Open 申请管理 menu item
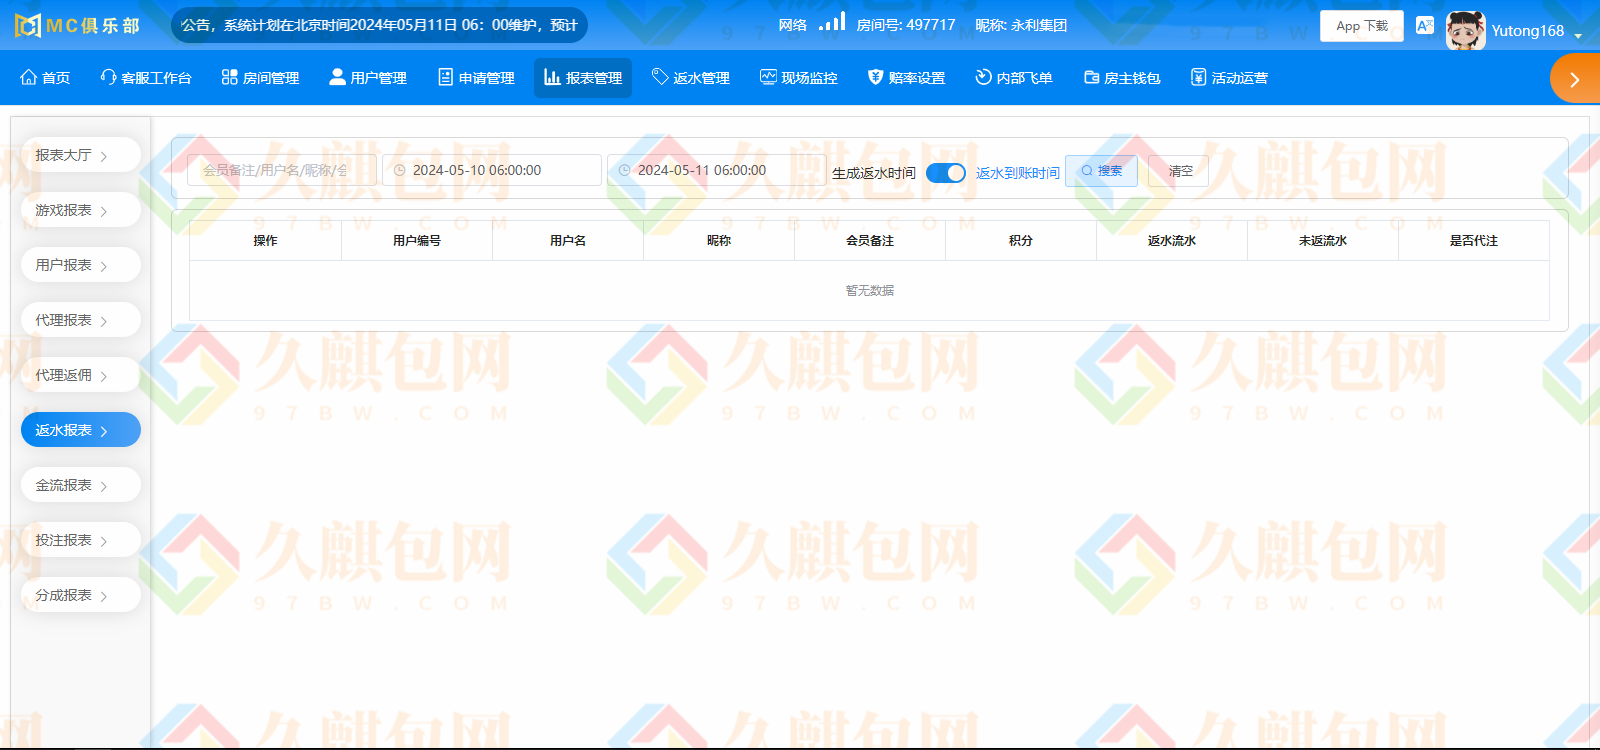Image resolution: width=1600 pixels, height=750 pixels. pyautogui.click(x=476, y=78)
